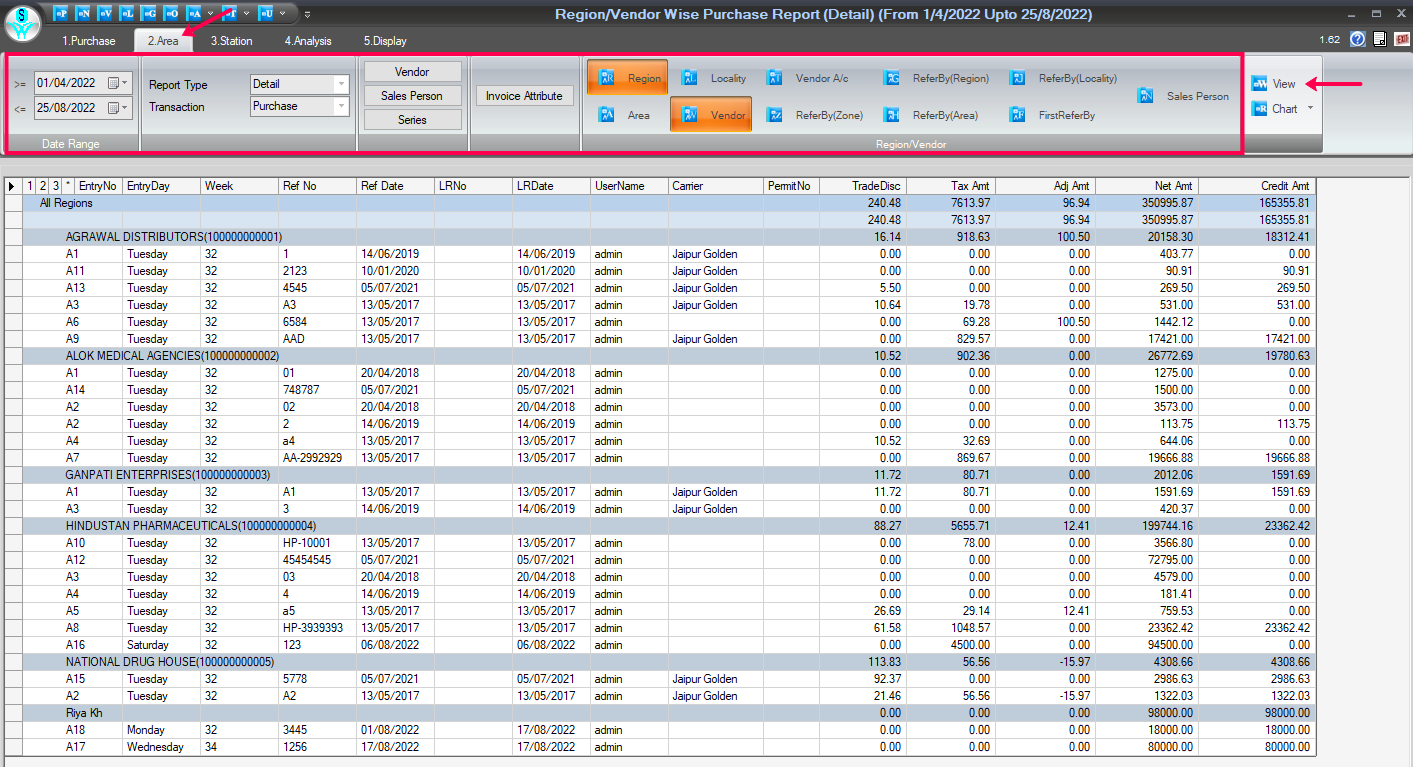Click the Credit Amt column header
The width and height of the screenshot is (1413, 767).
(x=1256, y=186)
